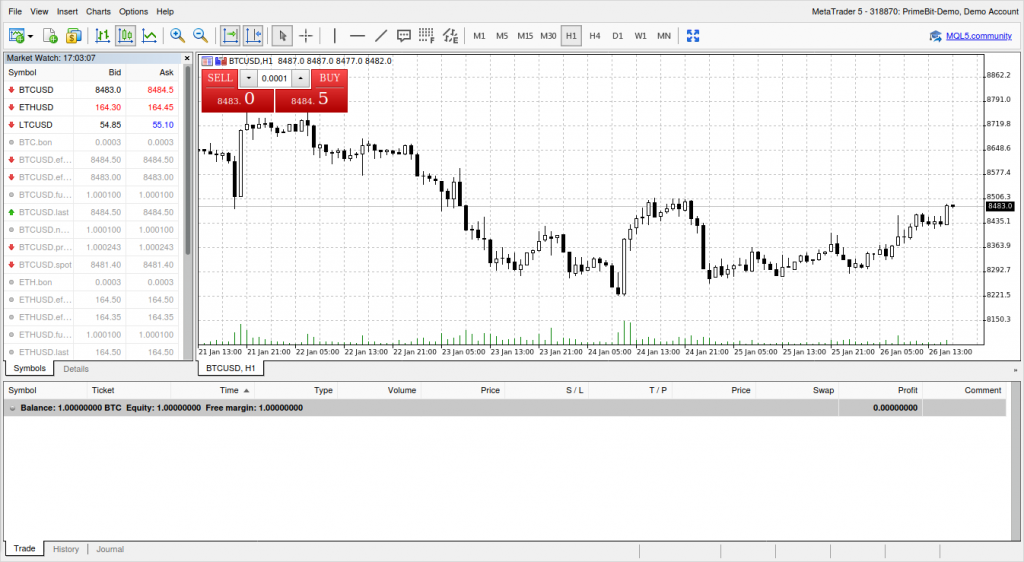Switch chart to line chart view

click(x=150, y=36)
